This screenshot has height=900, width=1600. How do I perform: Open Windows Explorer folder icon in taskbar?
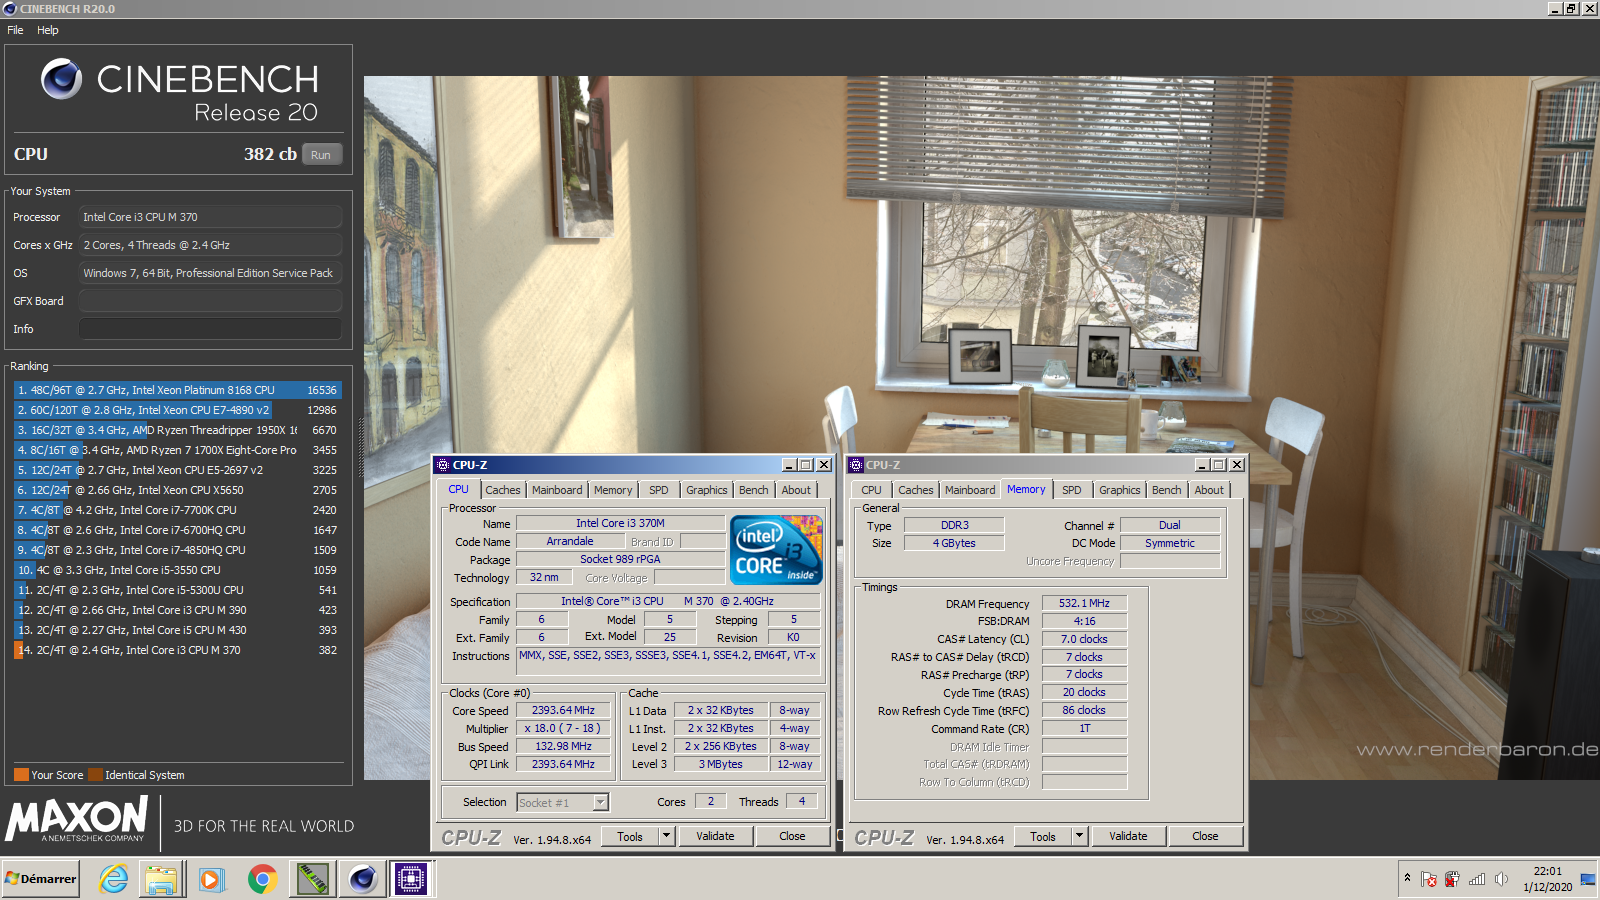point(161,879)
